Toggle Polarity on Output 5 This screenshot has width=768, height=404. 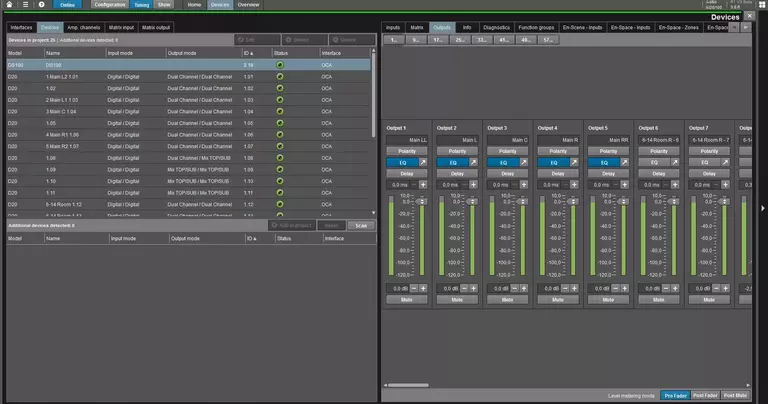[x=602, y=150]
